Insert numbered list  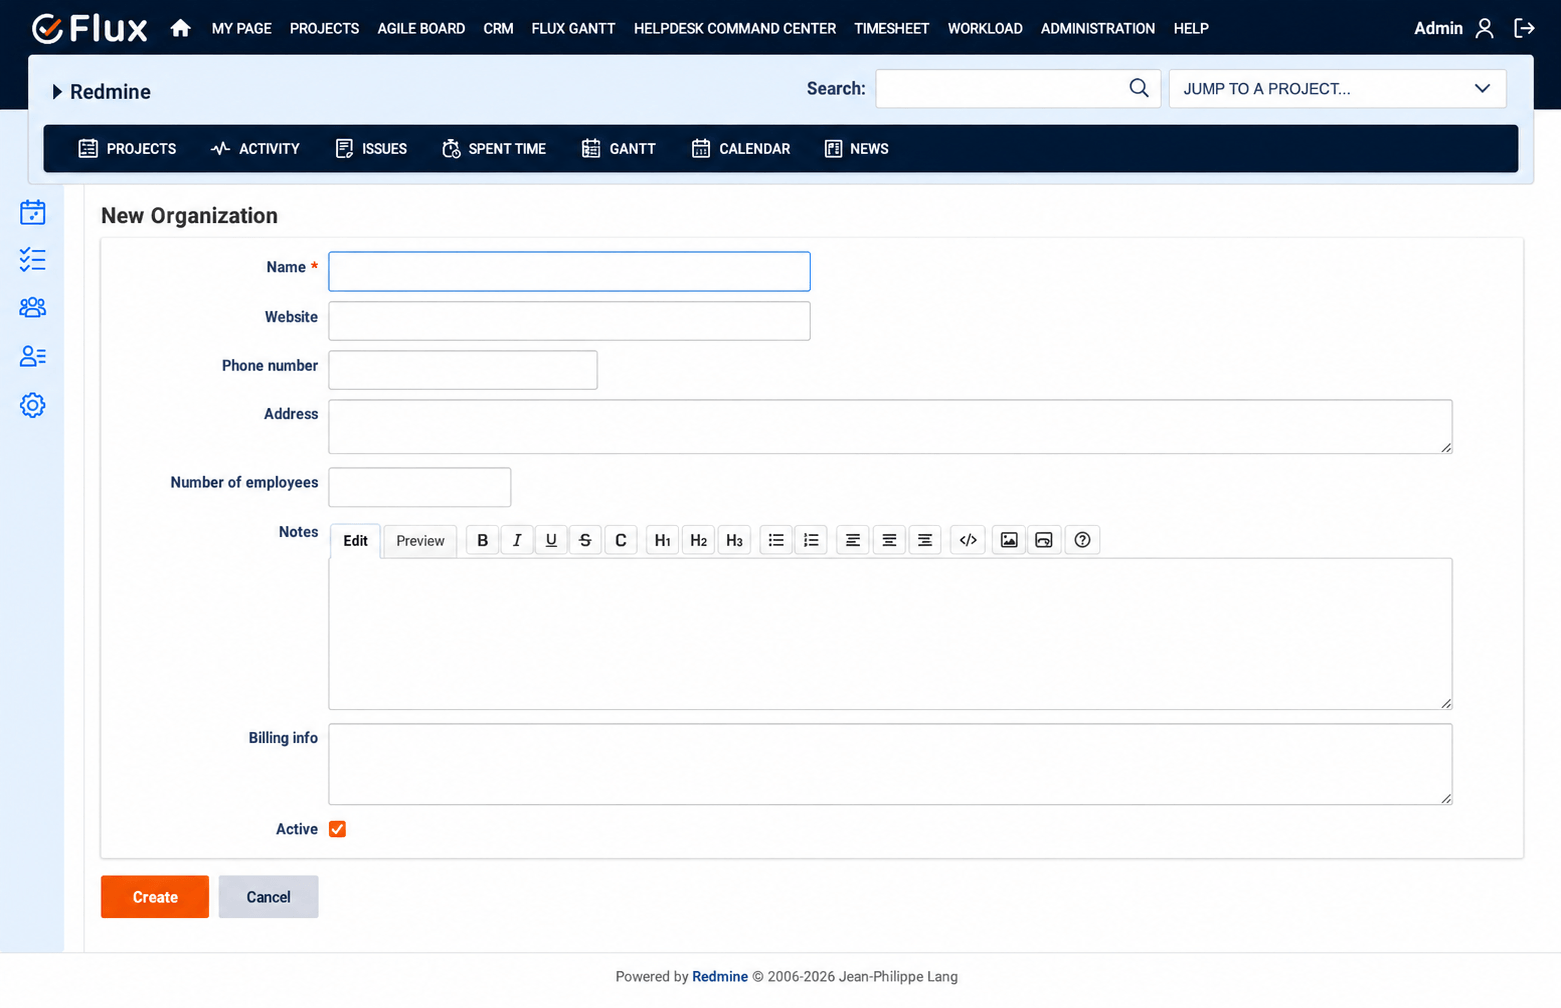click(x=811, y=540)
